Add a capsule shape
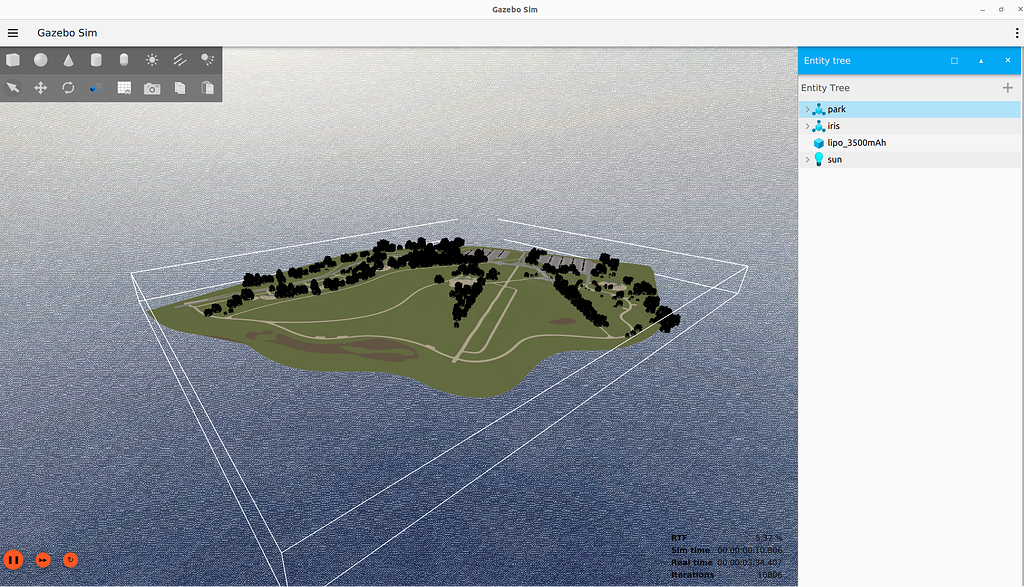The height and width of the screenshot is (587, 1024). pos(124,60)
